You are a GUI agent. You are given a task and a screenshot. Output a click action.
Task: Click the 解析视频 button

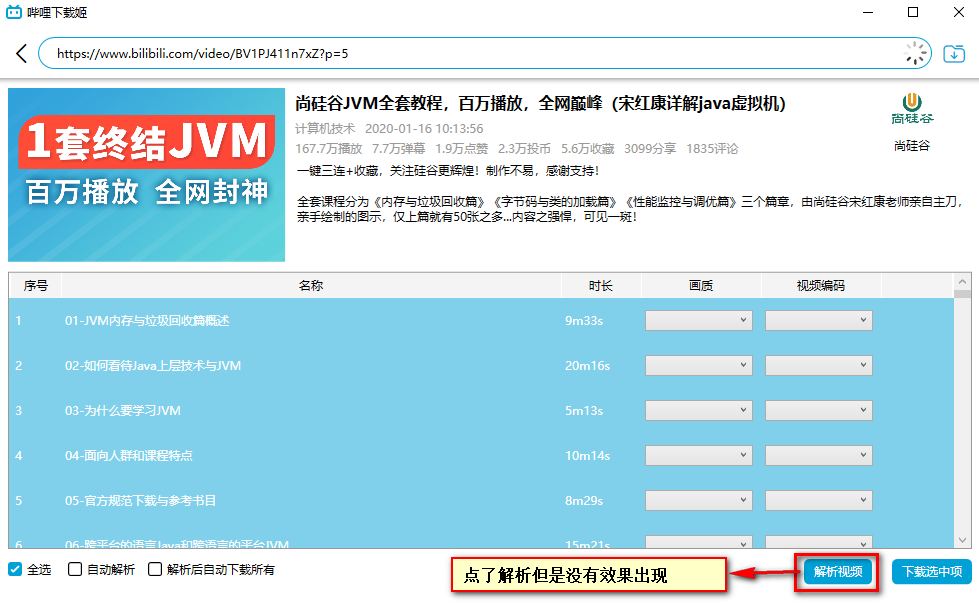[836, 572]
